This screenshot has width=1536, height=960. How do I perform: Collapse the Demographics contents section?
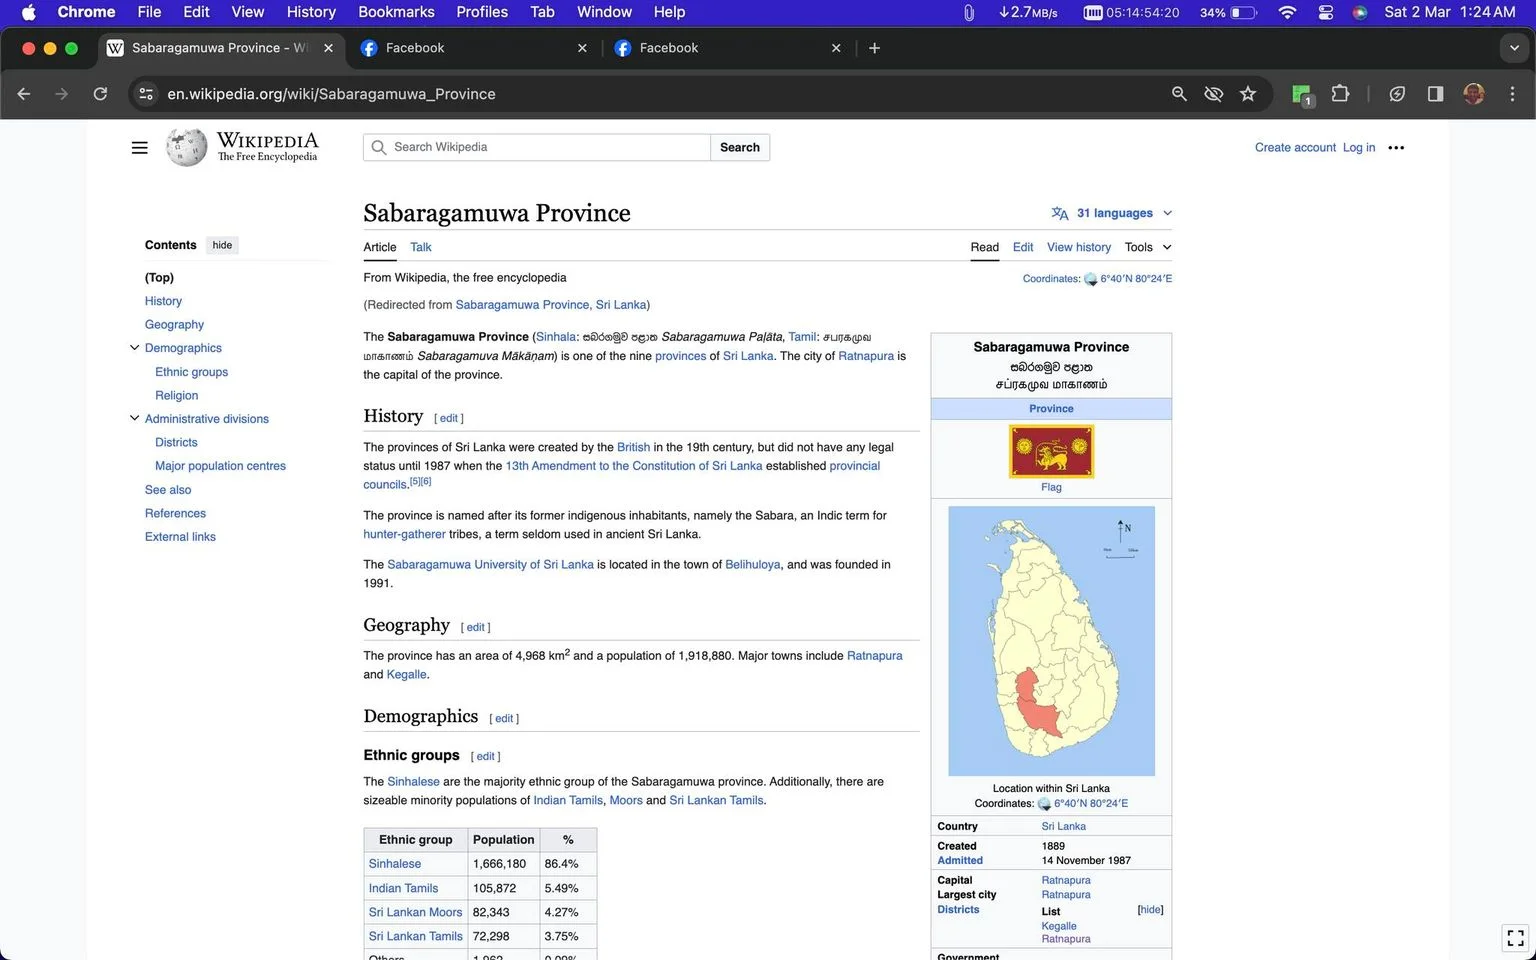pos(134,348)
